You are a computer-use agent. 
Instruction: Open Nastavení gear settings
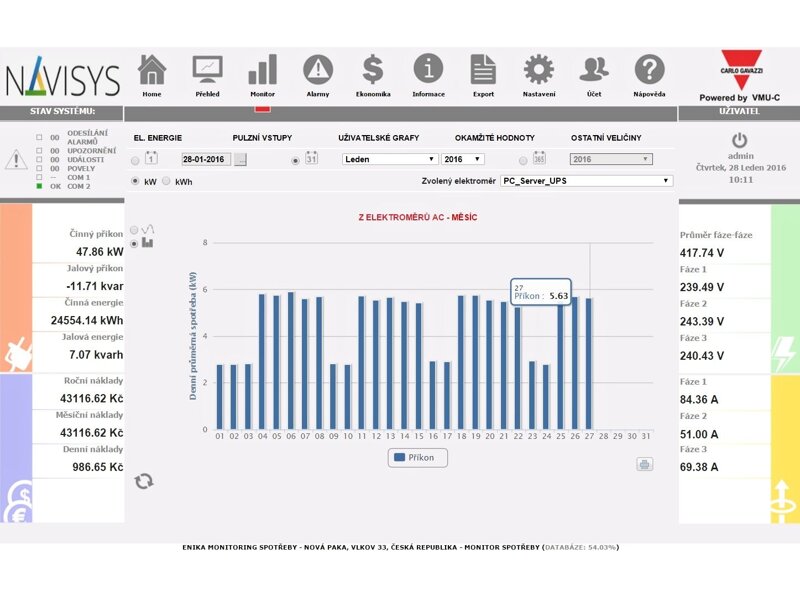(539, 71)
